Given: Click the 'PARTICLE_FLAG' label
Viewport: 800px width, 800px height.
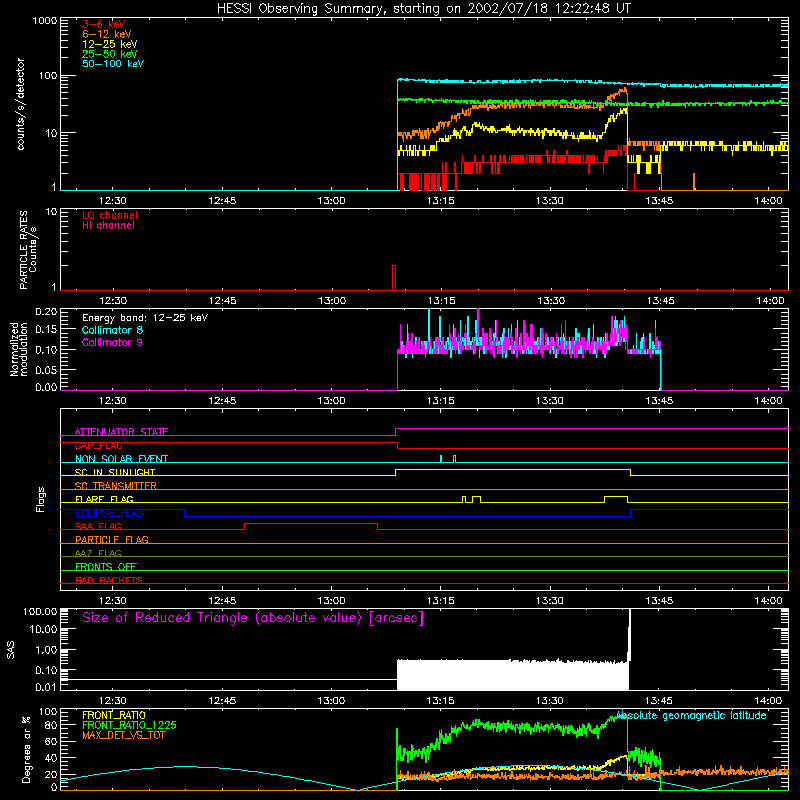Looking at the screenshot, I should (x=112, y=540).
